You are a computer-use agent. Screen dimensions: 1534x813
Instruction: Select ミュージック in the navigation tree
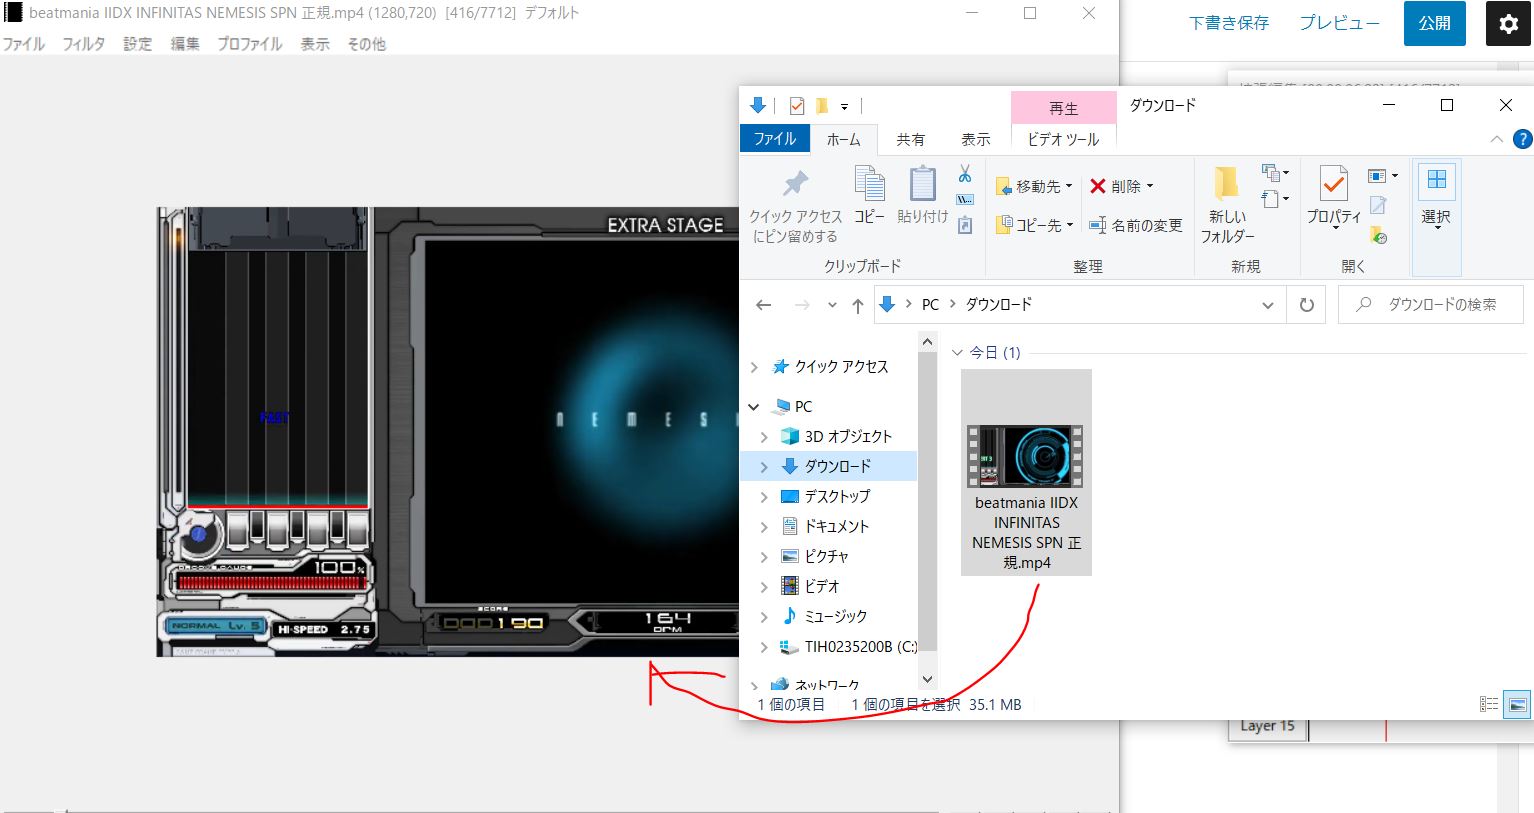836,616
